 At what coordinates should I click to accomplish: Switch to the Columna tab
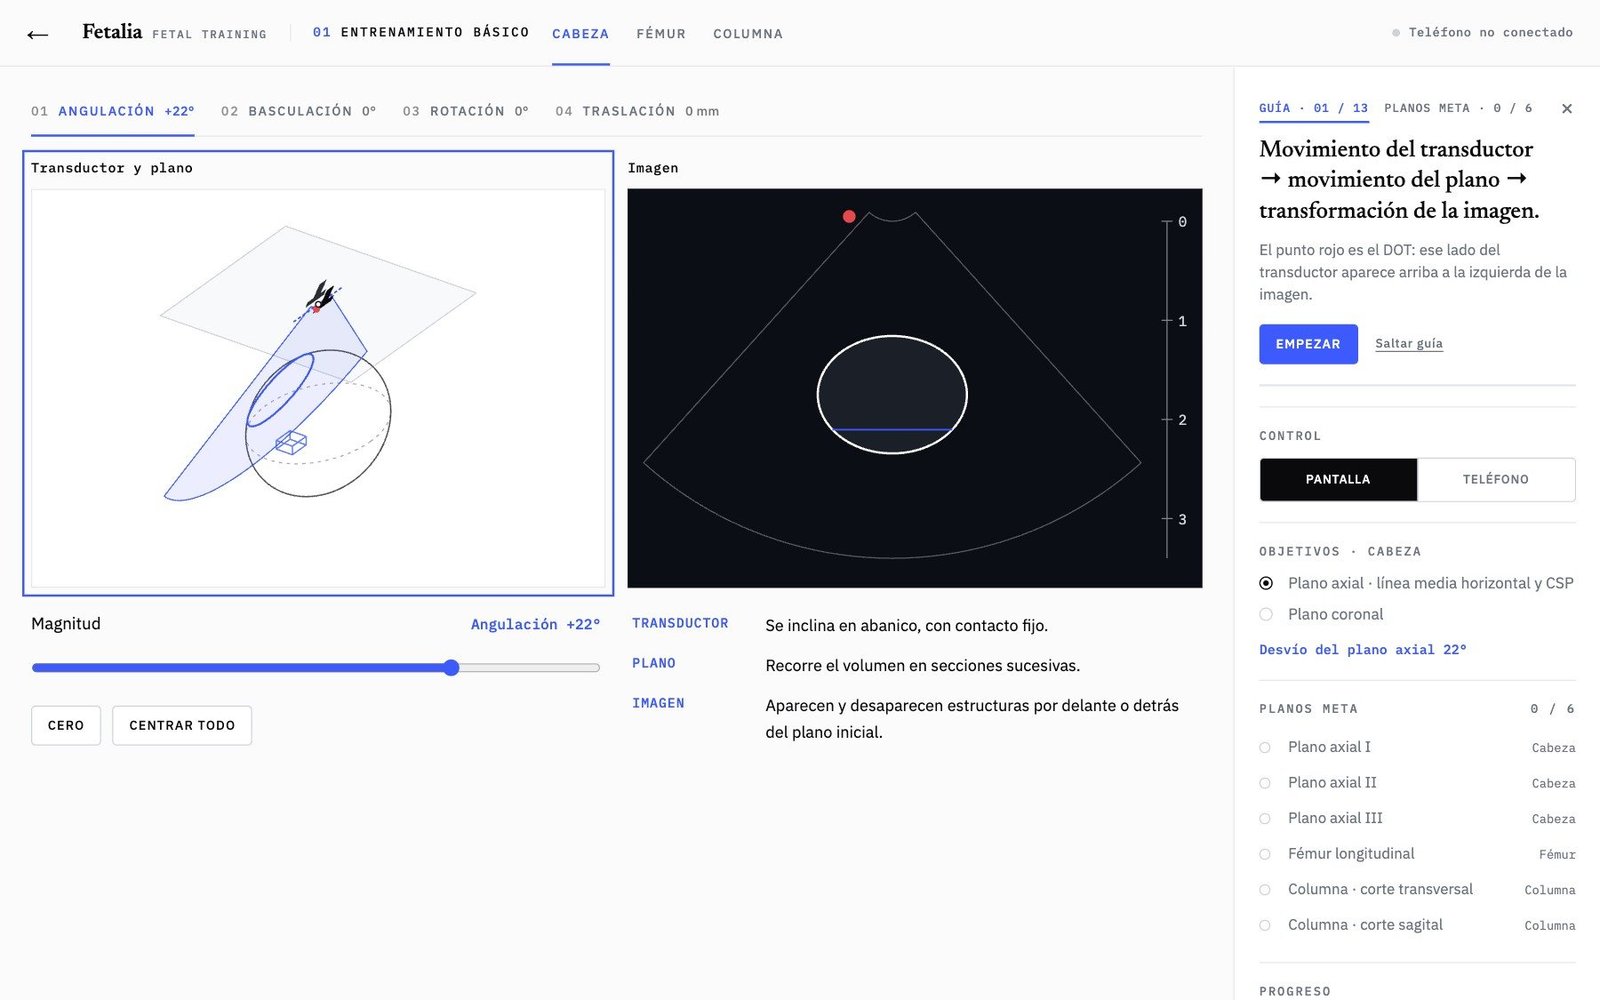click(748, 34)
